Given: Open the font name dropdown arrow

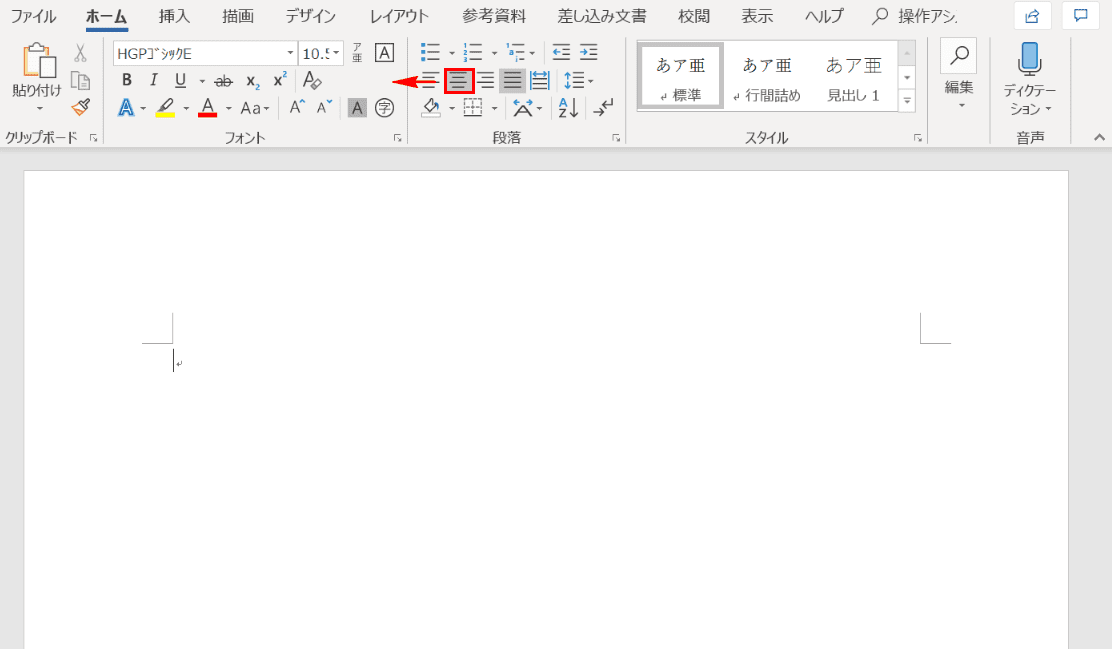Looking at the screenshot, I should [x=290, y=53].
